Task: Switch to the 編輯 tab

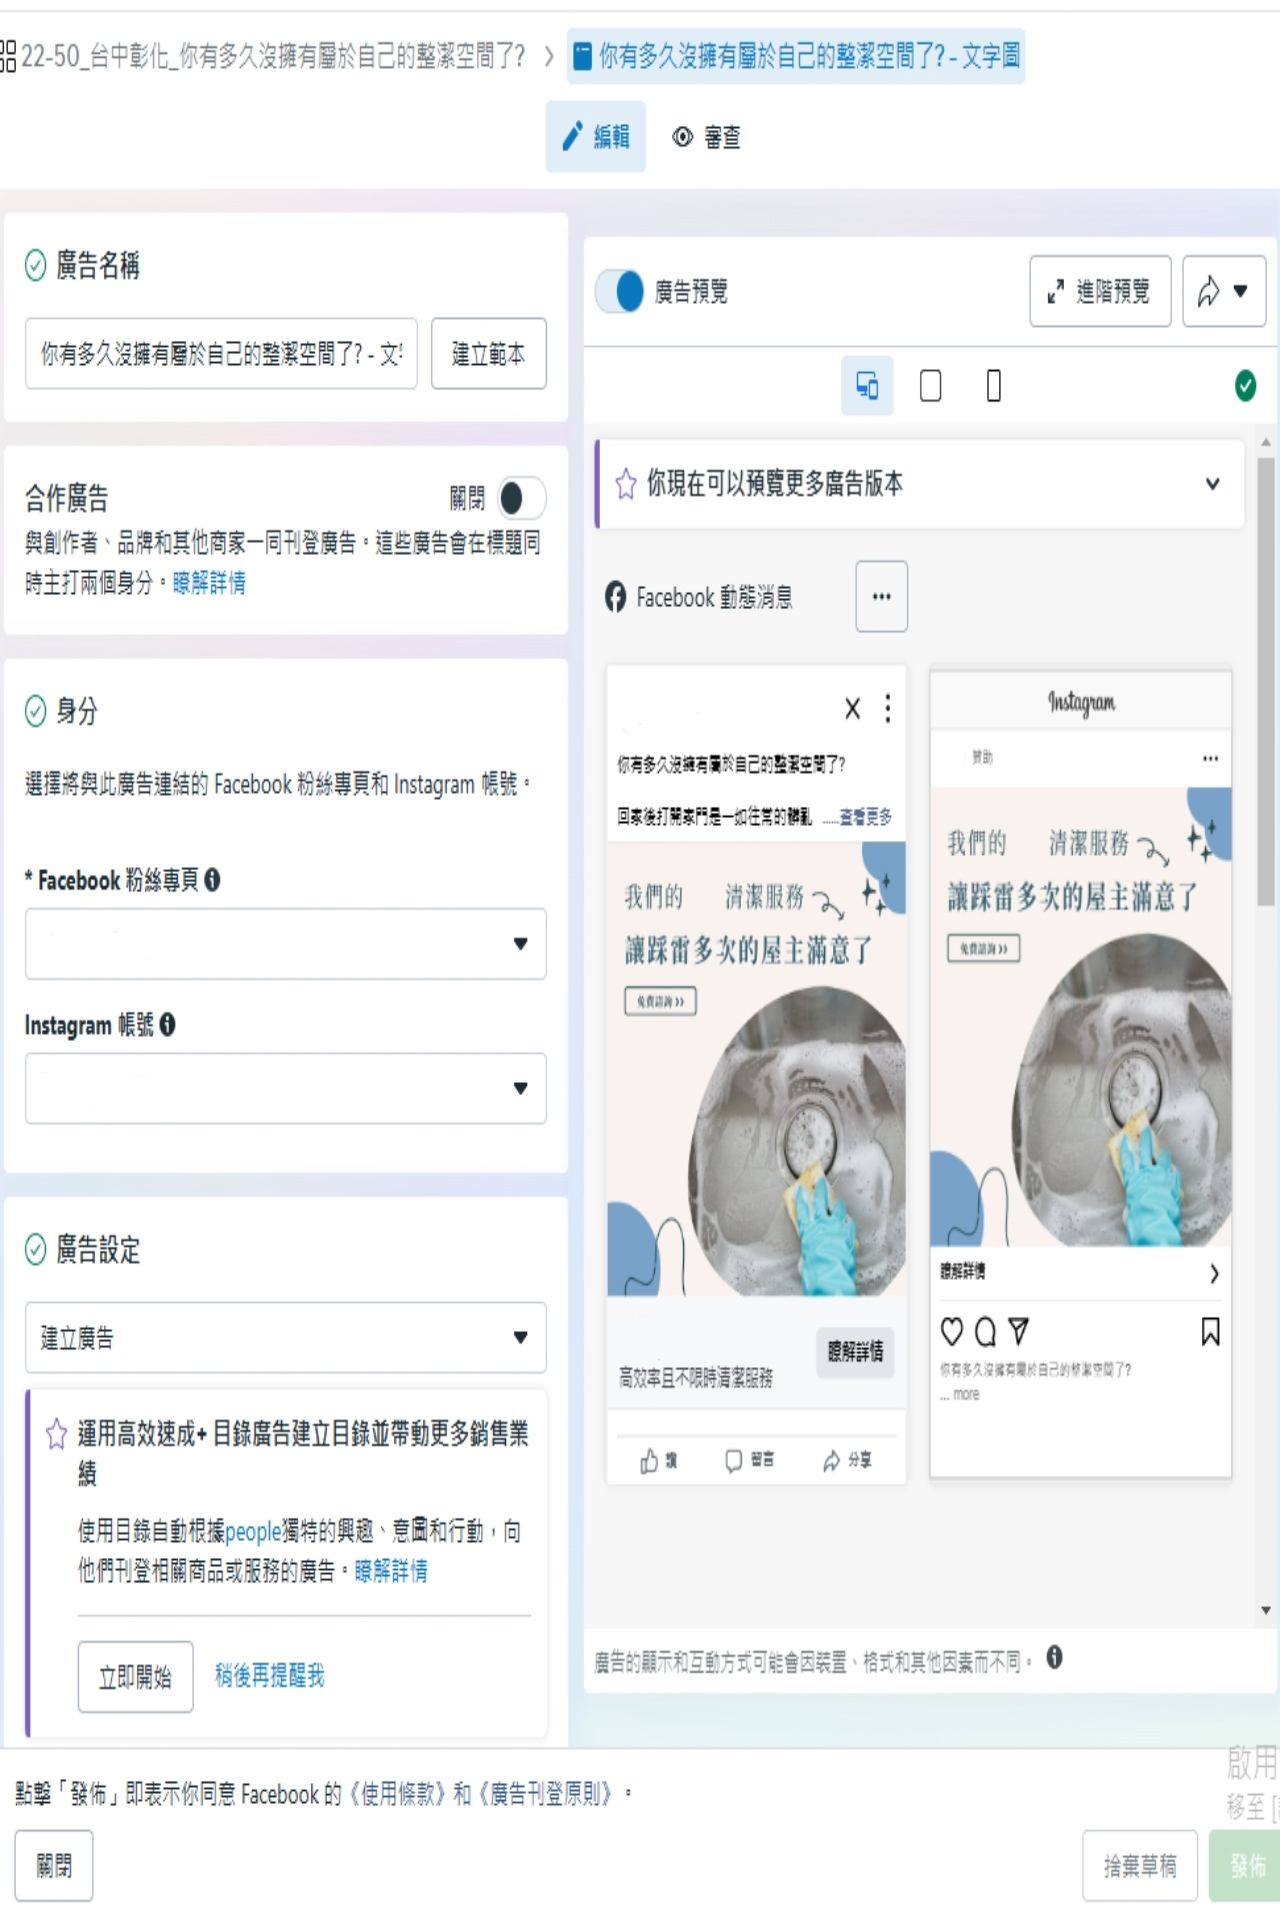Action: pyautogui.click(x=595, y=137)
